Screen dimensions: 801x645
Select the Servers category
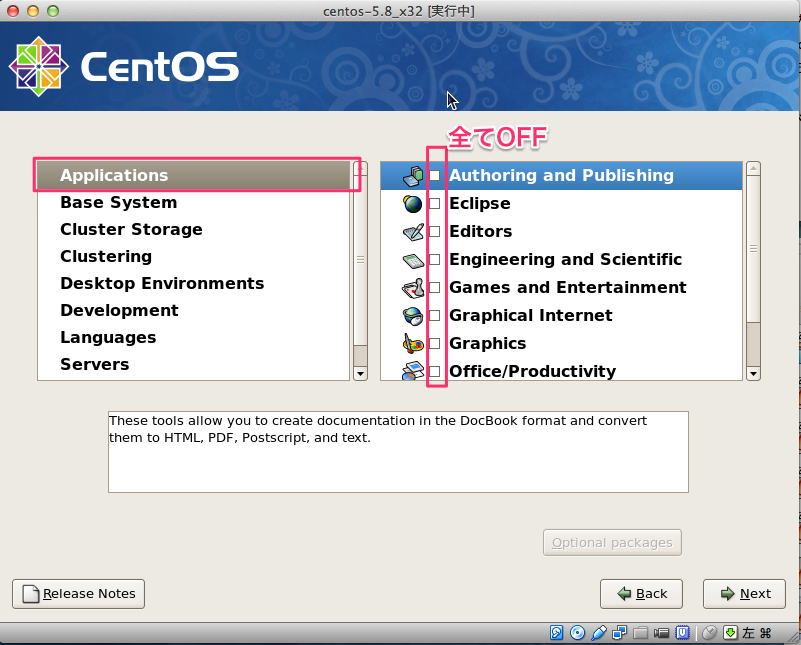click(94, 364)
